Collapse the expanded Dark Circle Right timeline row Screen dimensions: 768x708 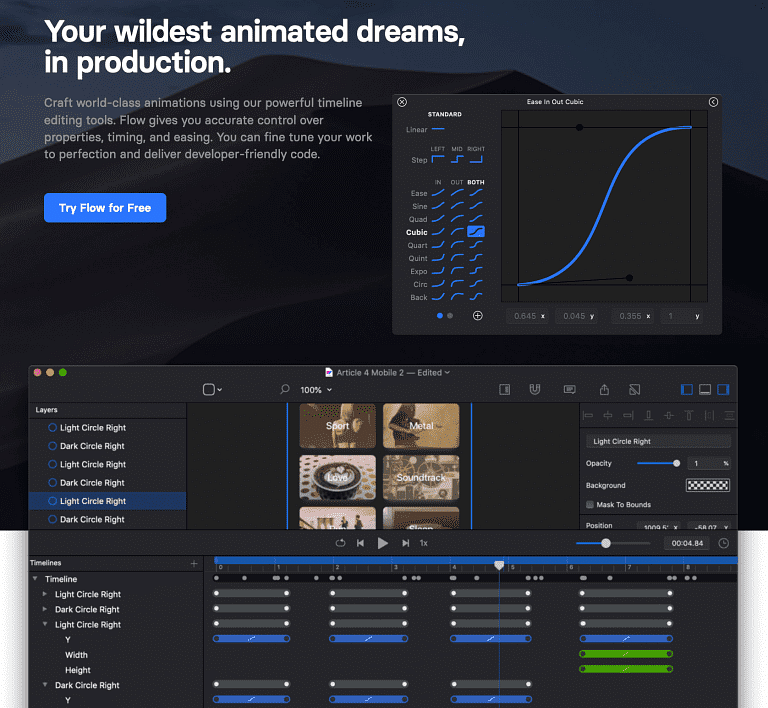[x=45, y=685]
